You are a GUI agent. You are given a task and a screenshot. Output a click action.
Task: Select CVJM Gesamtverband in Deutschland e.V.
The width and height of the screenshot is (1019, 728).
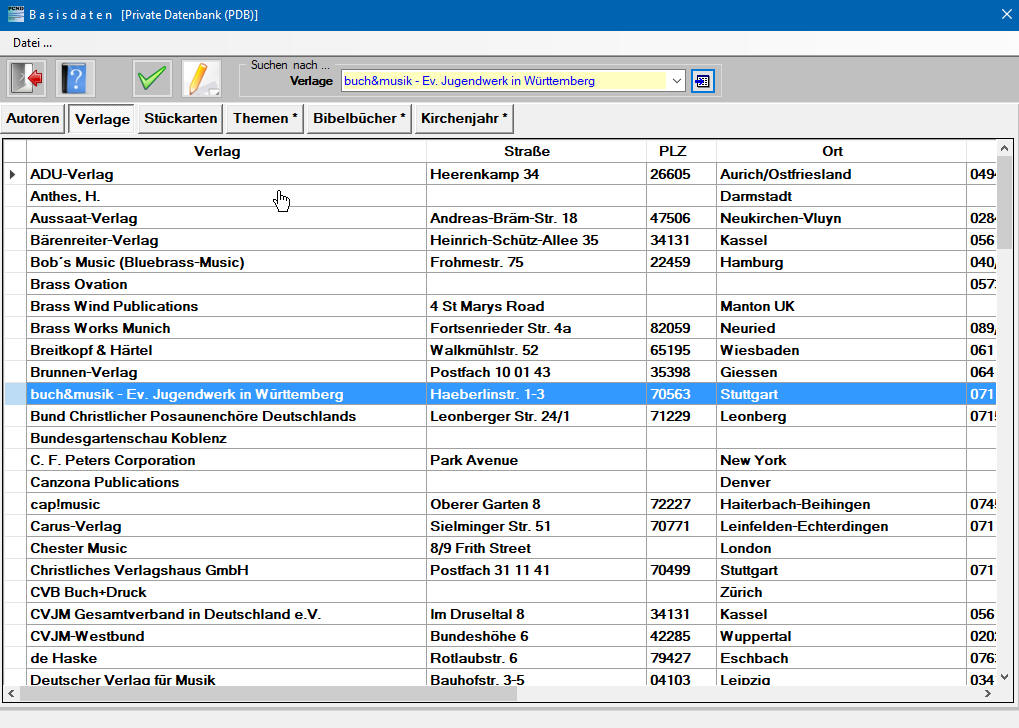[226, 615]
